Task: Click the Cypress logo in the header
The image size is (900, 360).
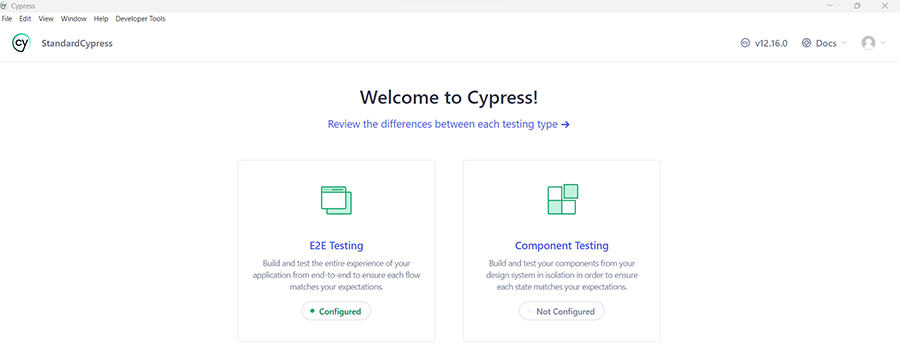Action: [21, 43]
